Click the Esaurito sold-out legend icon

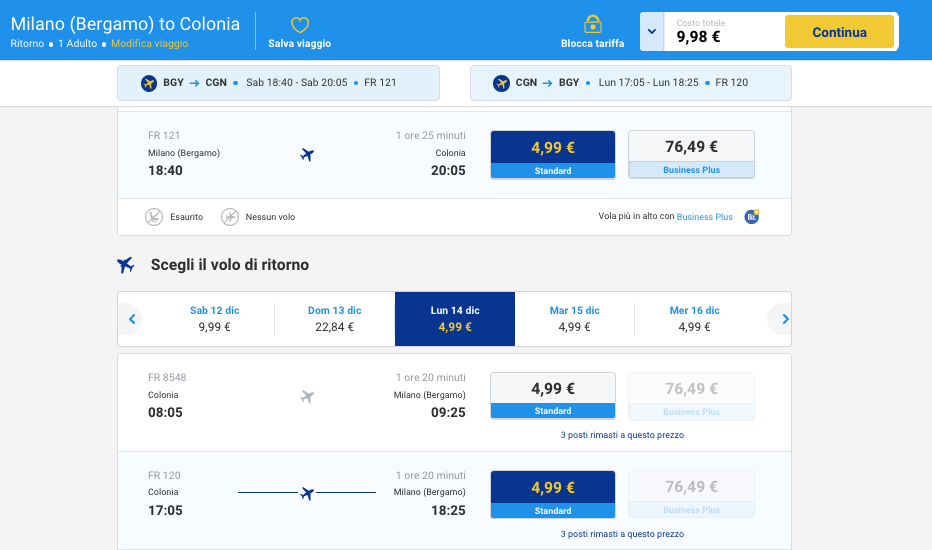click(154, 217)
